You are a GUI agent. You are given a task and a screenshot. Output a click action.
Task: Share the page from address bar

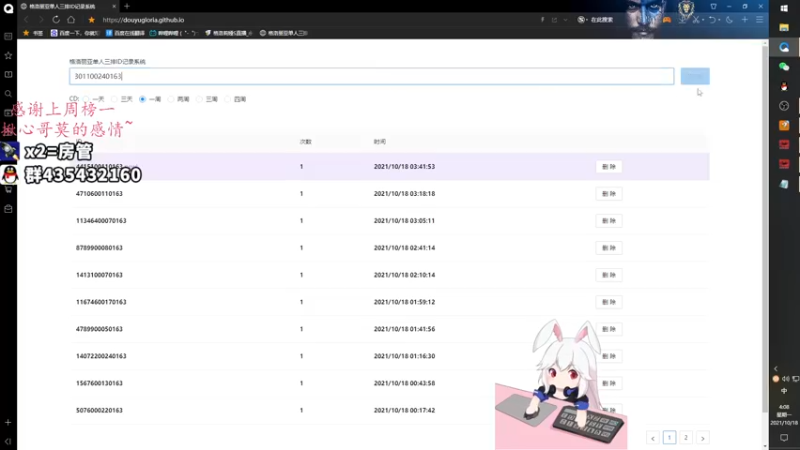coord(554,20)
